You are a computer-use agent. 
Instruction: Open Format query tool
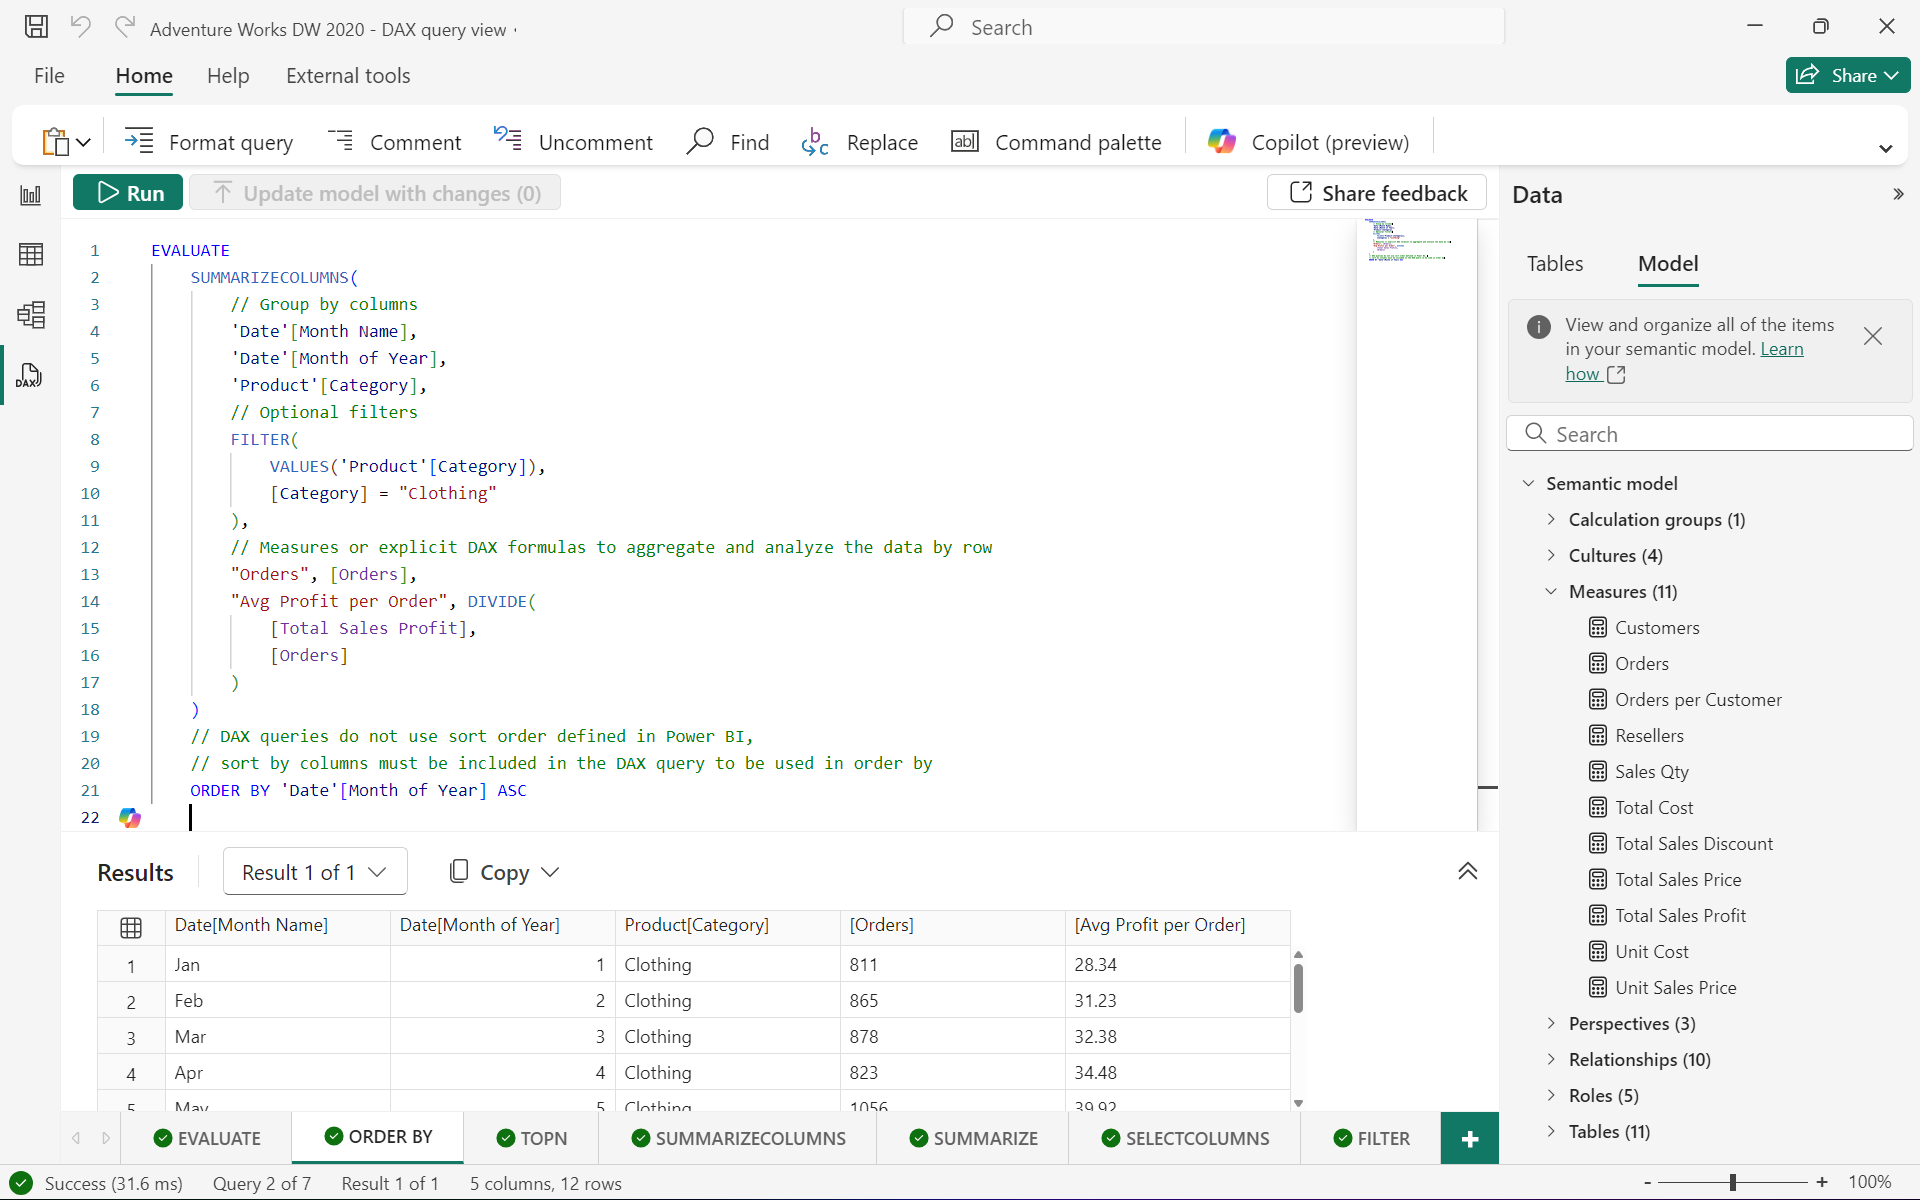pos(210,142)
